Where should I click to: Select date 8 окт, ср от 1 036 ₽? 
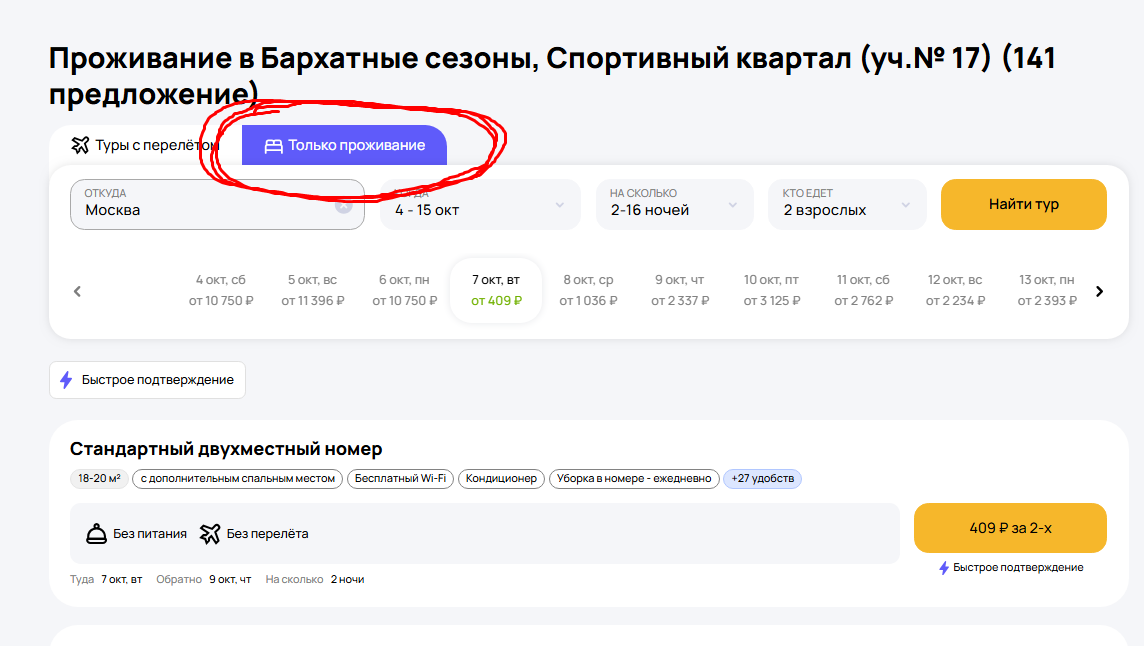coord(588,291)
